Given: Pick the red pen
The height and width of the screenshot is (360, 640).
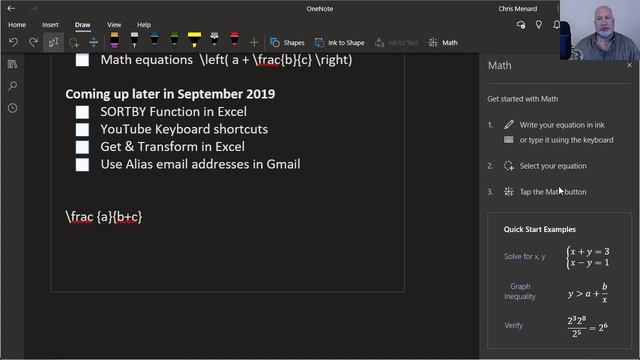Looking at the screenshot, I should (234, 40).
